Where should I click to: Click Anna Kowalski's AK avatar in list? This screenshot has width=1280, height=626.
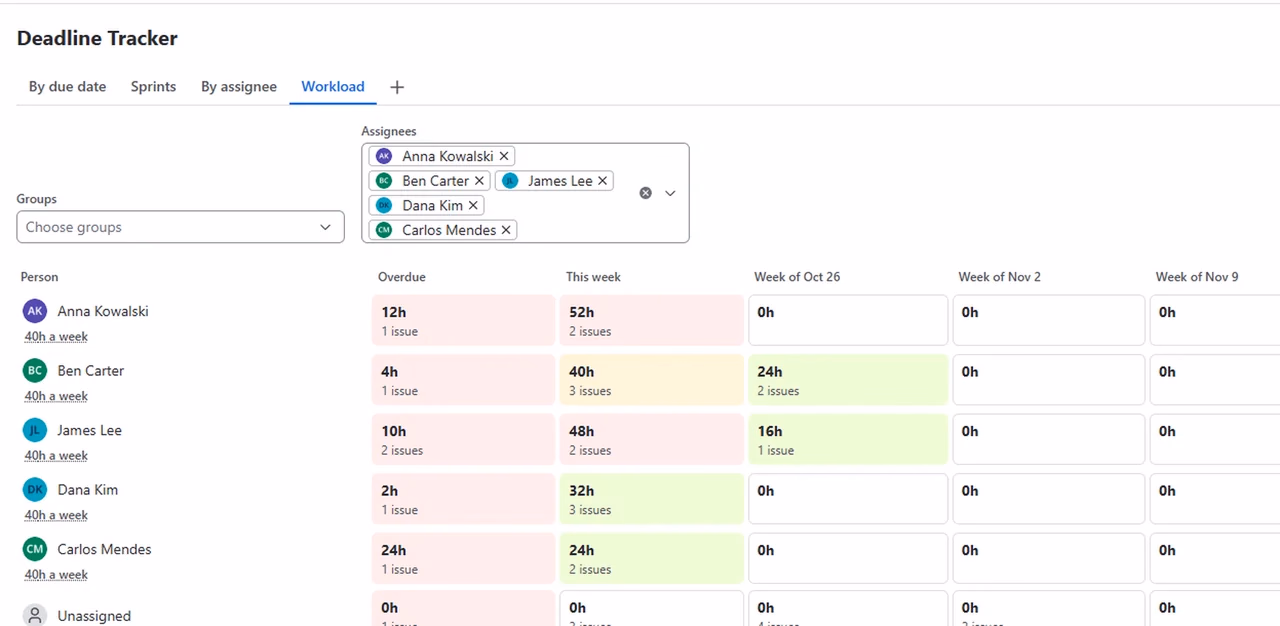[35, 311]
